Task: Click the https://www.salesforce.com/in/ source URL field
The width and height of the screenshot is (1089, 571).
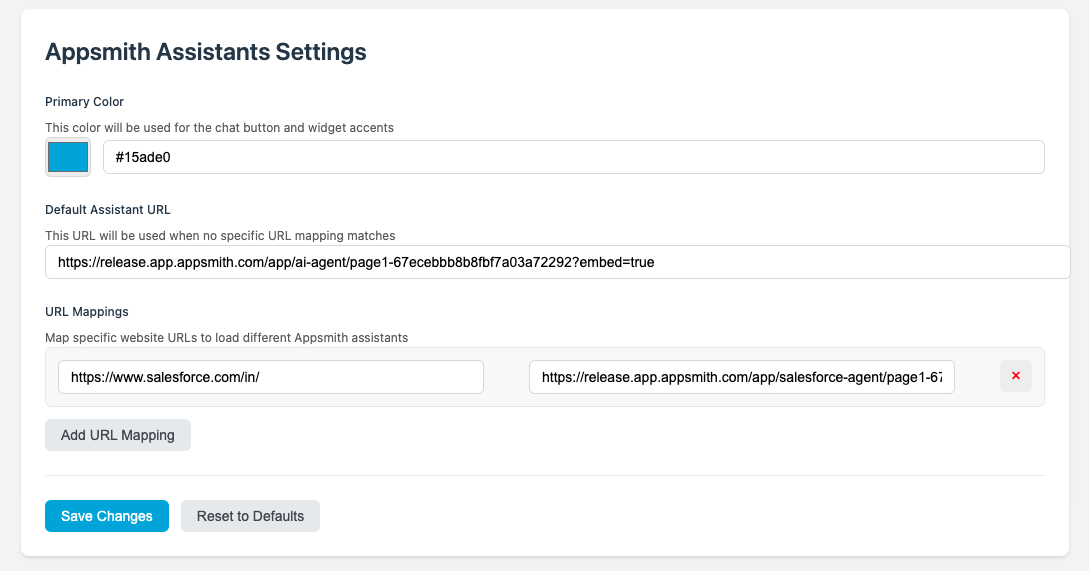Action: pyautogui.click(x=270, y=377)
